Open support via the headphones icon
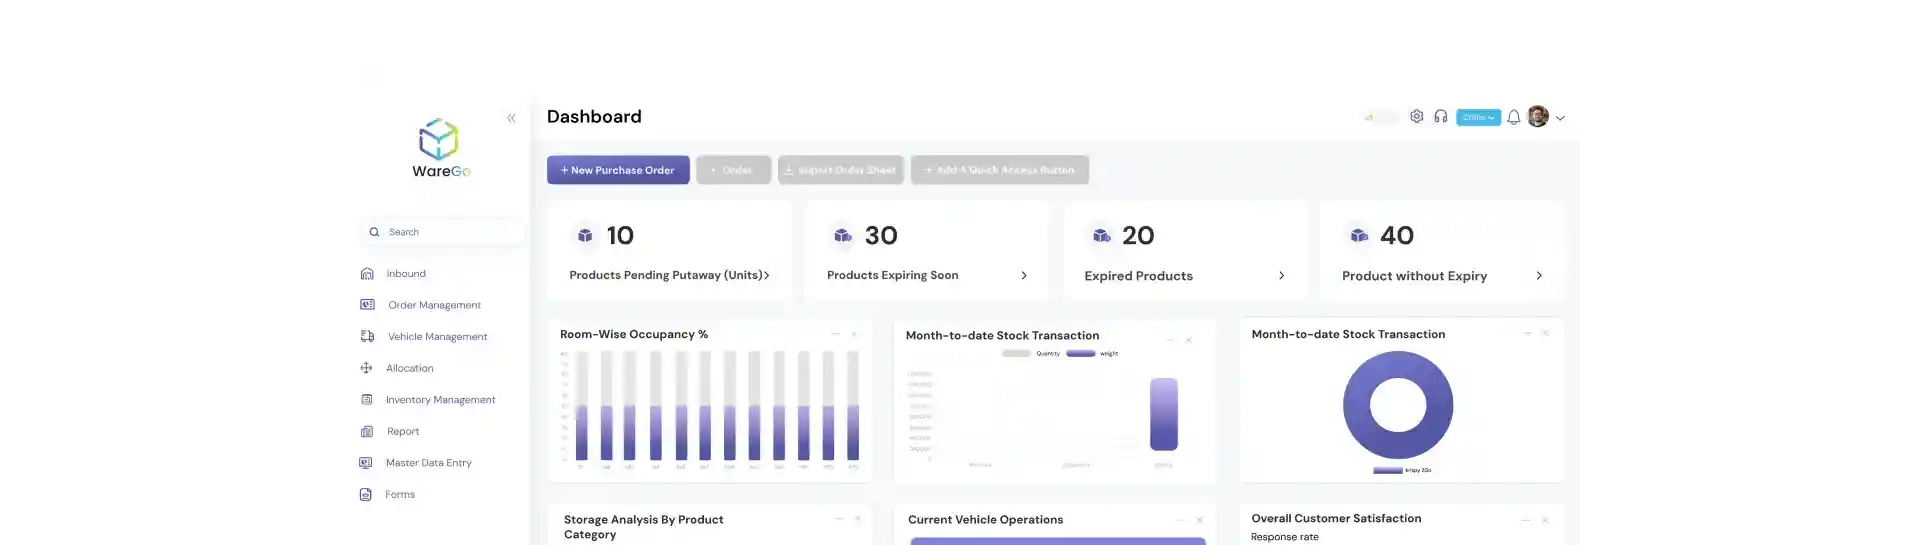This screenshot has width=1920, height=545. 1441,117
